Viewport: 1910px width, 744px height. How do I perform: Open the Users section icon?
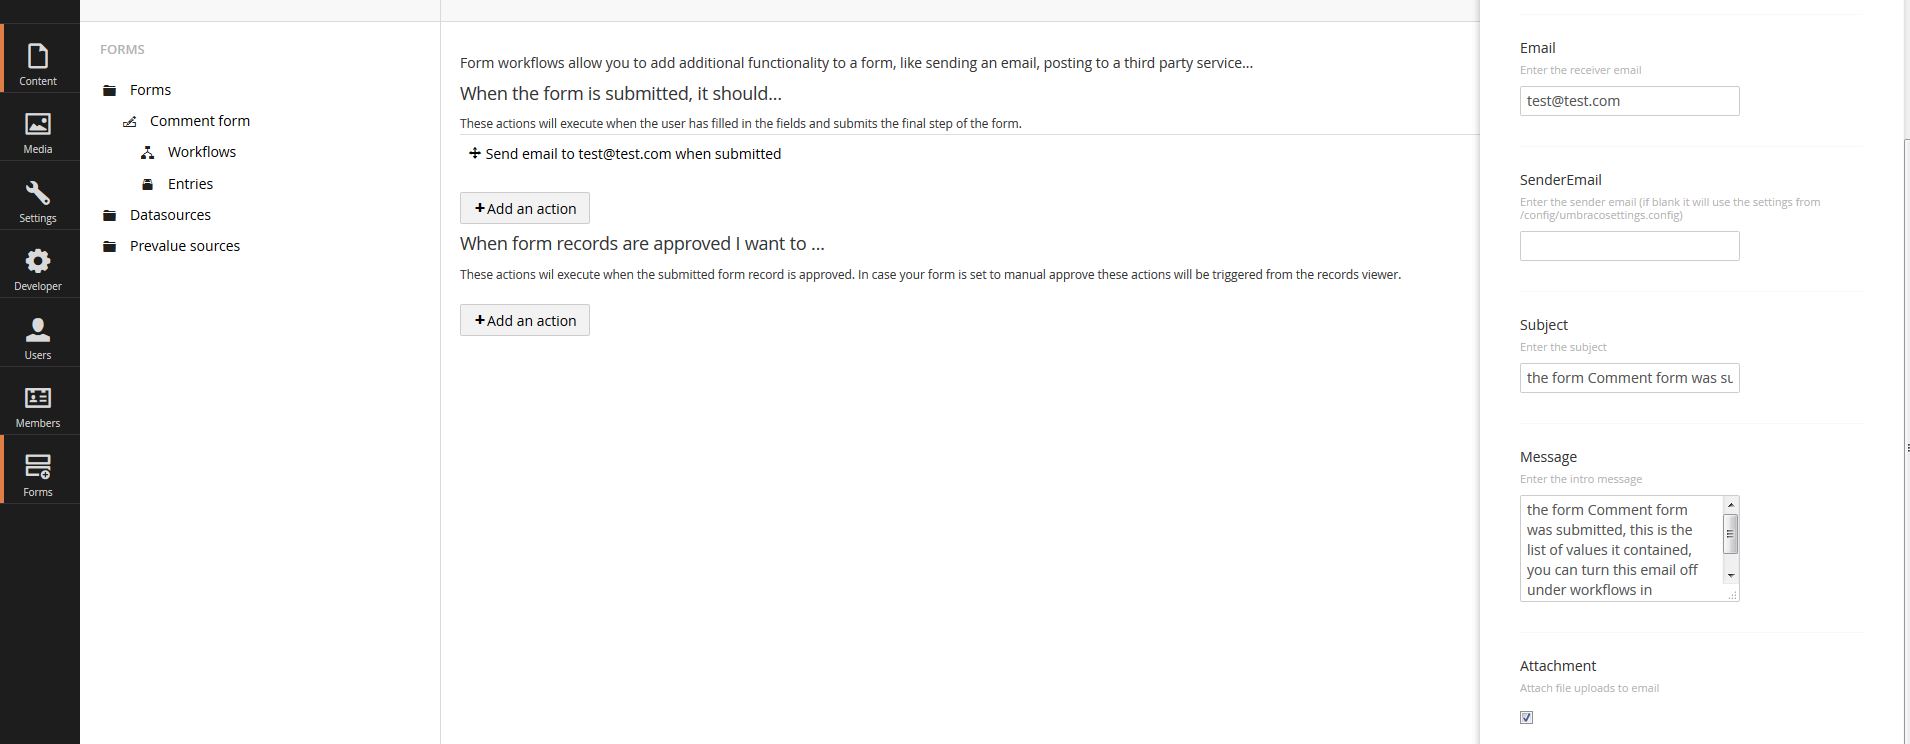click(38, 330)
